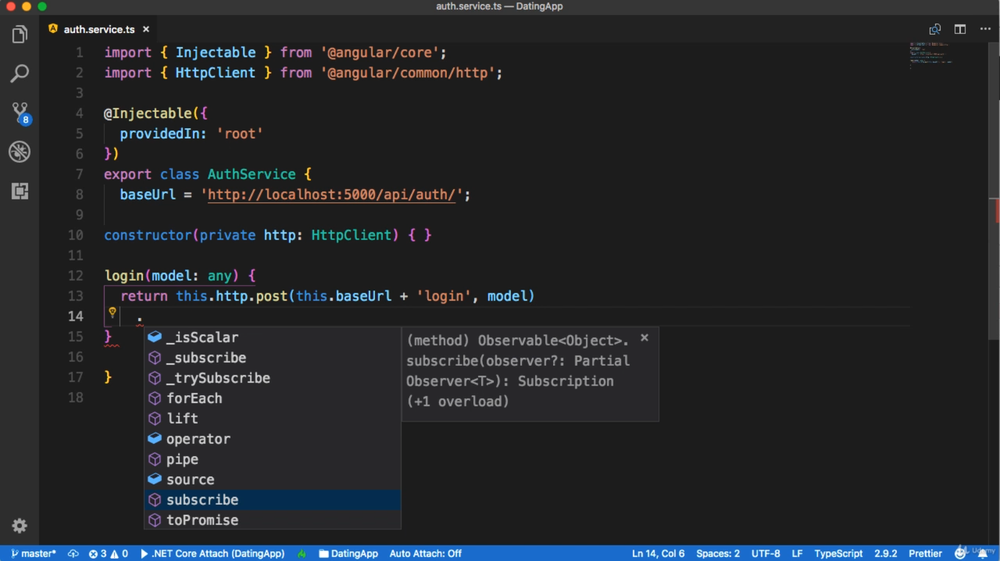Open the TypeScript language mode selector
1000x561 pixels.
pyautogui.click(x=838, y=553)
